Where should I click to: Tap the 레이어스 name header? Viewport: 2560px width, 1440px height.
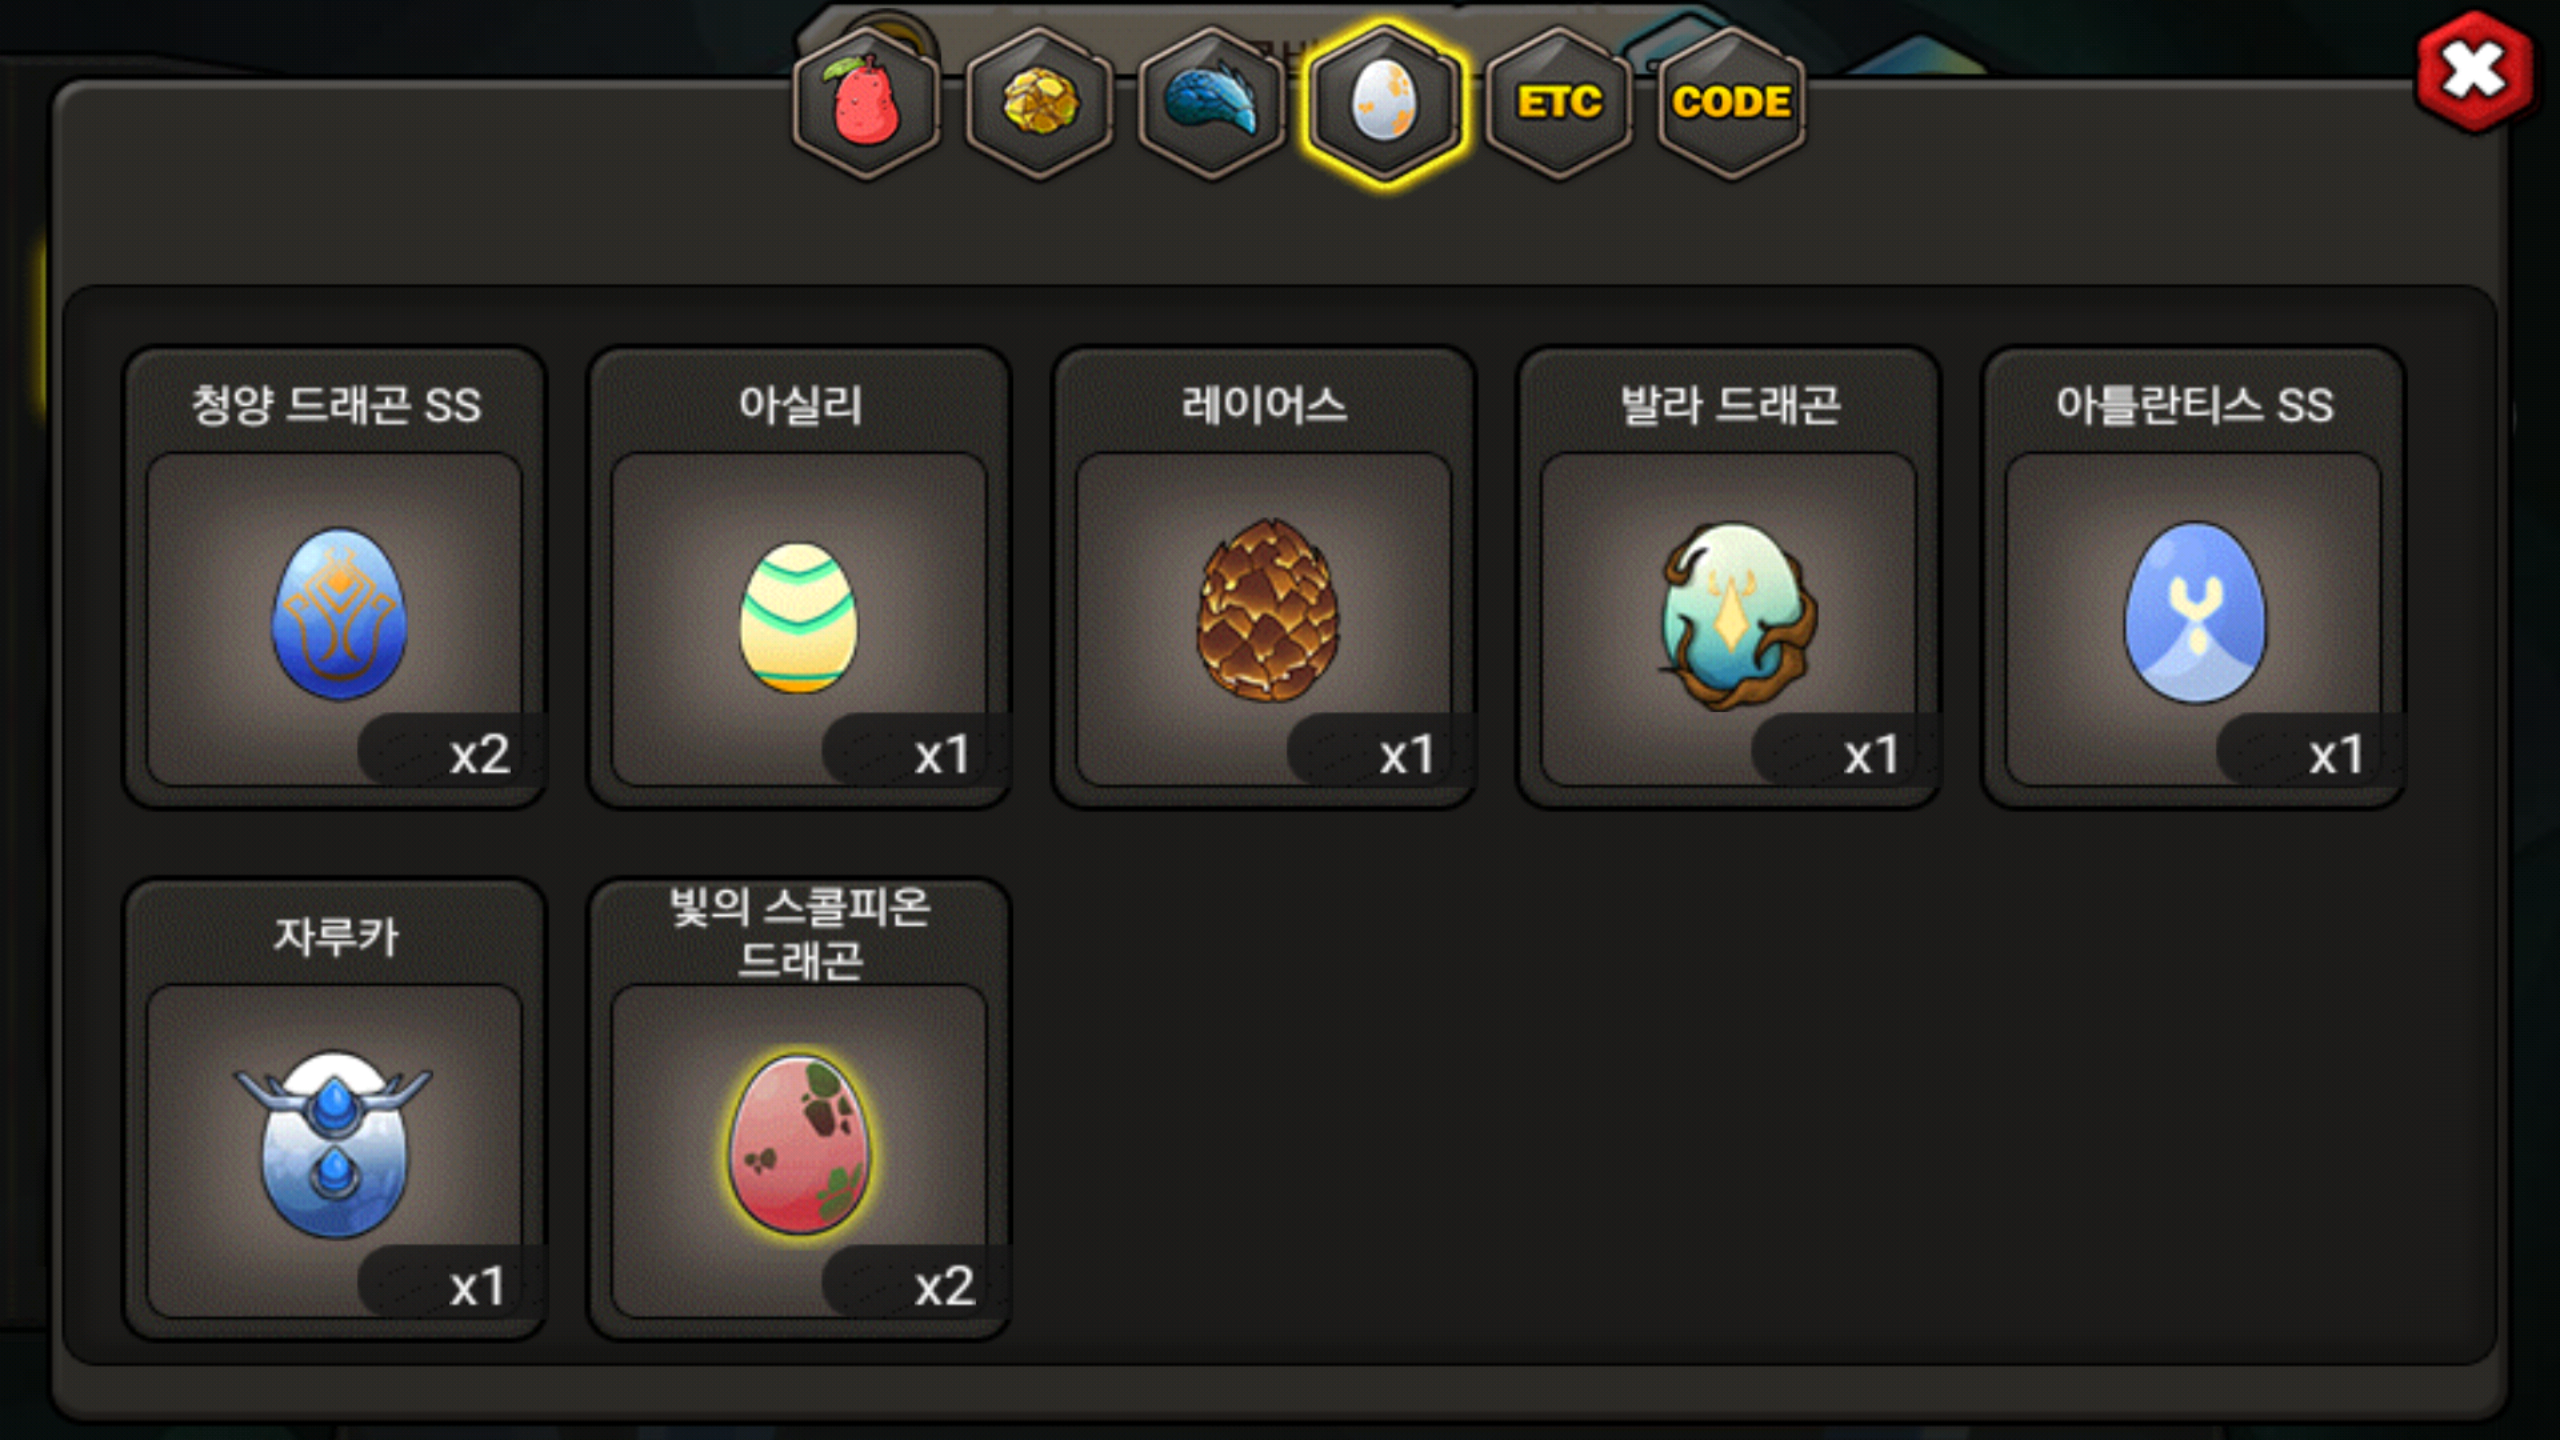point(1264,405)
